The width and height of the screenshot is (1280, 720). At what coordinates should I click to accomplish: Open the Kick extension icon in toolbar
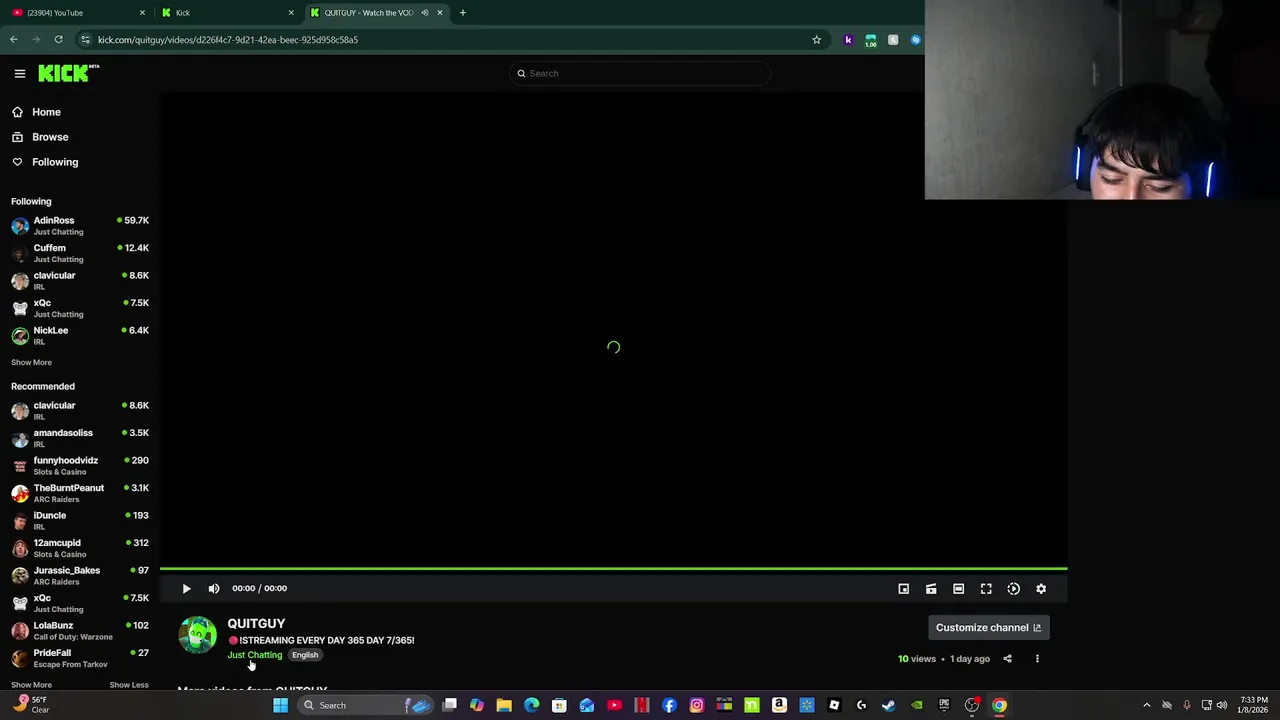click(x=848, y=40)
